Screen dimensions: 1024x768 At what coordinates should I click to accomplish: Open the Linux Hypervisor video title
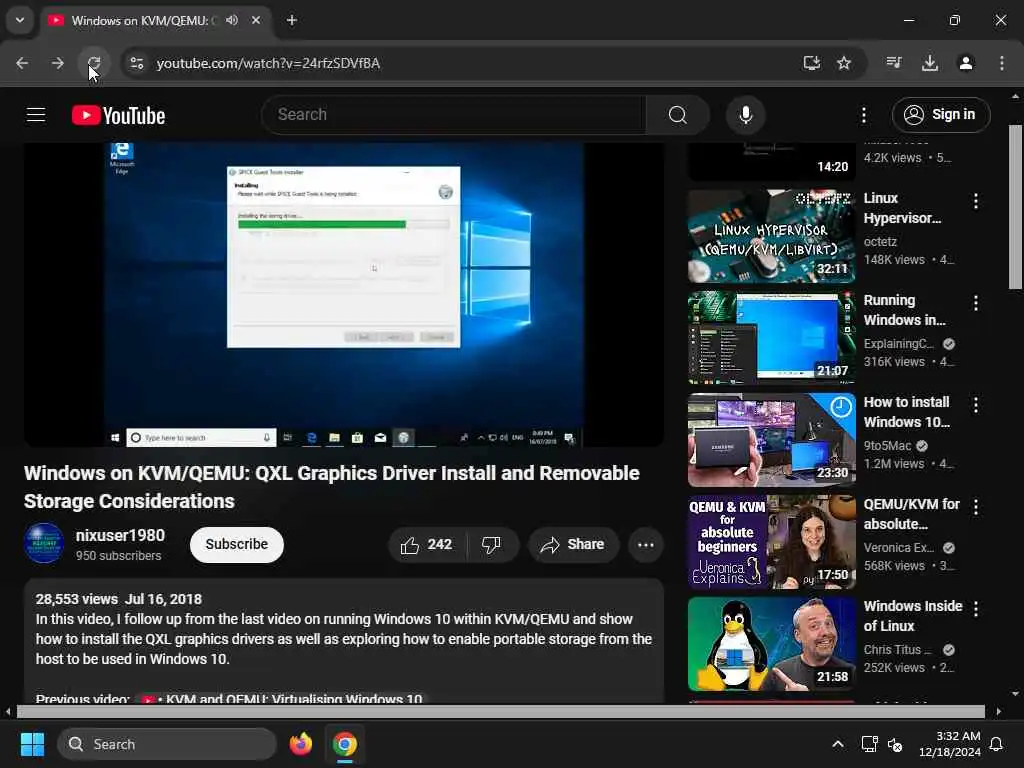(903, 208)
